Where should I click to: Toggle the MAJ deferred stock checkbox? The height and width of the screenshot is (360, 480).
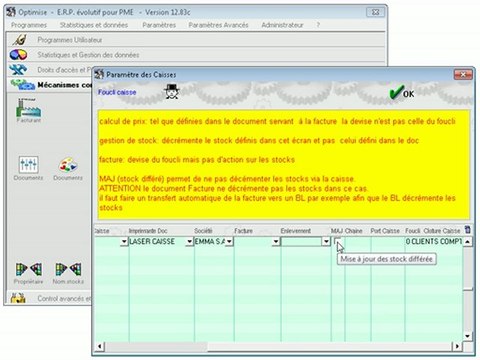point(337,240)
